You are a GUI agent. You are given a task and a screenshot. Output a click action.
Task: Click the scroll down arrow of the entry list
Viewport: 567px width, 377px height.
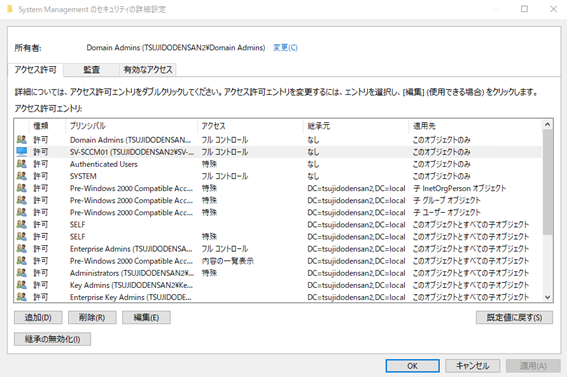[547, 297]
